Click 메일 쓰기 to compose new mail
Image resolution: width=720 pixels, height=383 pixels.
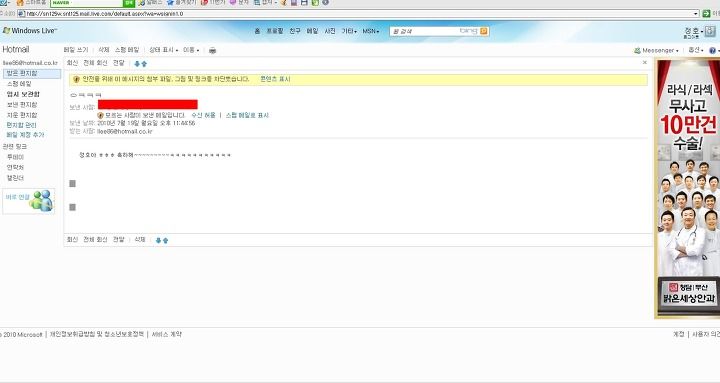[76, 50]
